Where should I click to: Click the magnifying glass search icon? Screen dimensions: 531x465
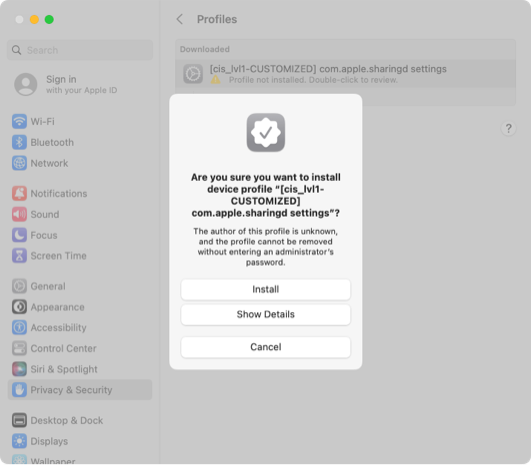(x=16, y=50)
